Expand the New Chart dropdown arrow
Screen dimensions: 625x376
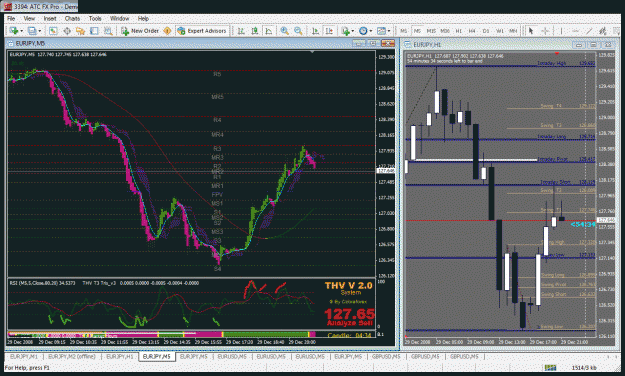coord(21,31)
